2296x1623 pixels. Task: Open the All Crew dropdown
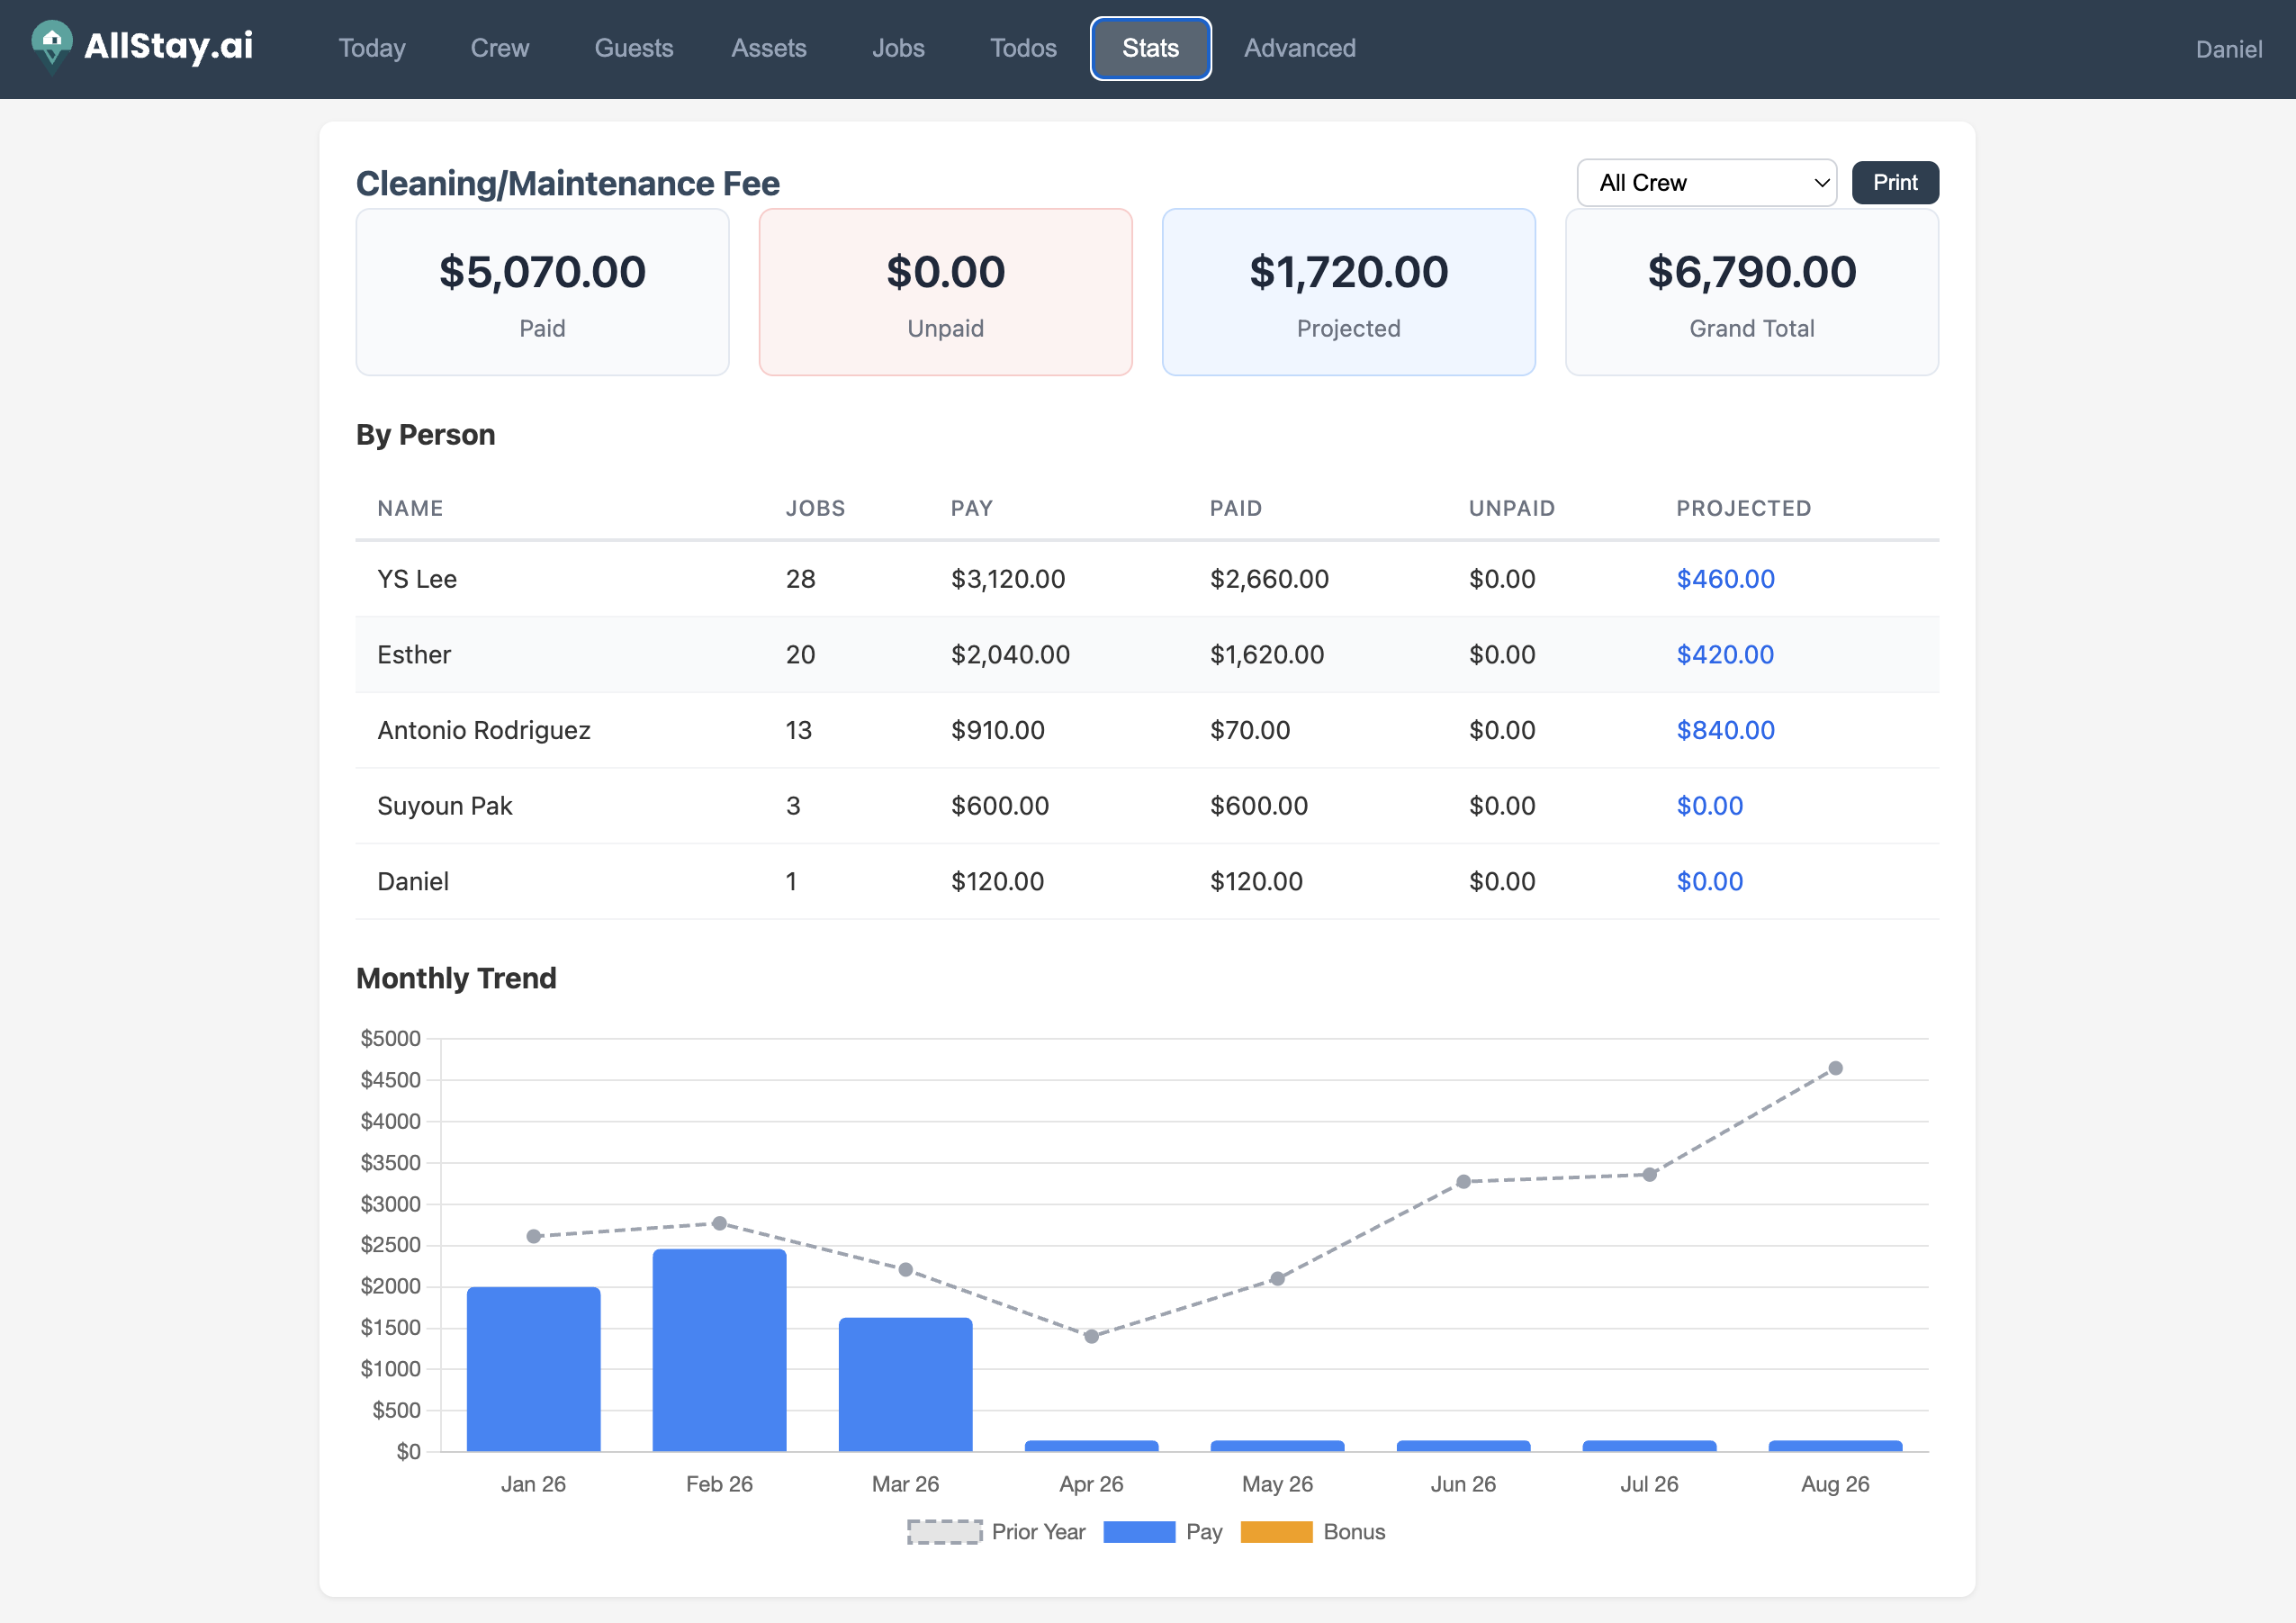pyautogui.click(x=1705, y=182)
